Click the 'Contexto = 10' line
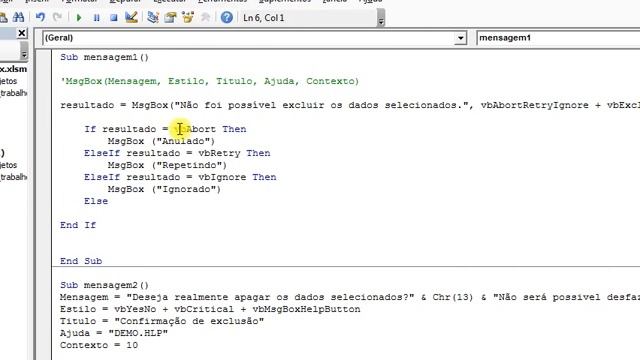The height and width of the screenshot is (360, 640). coord(99,345)
